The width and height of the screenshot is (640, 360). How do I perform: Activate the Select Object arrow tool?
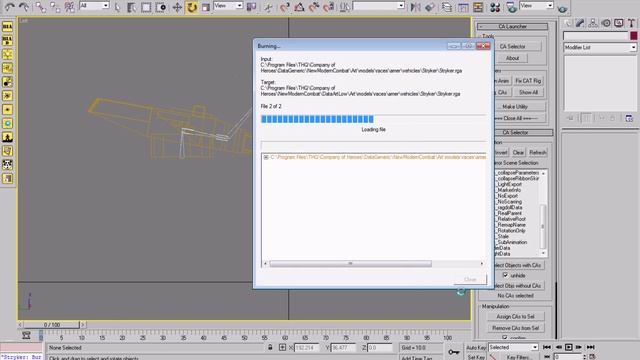pos(118,7)
